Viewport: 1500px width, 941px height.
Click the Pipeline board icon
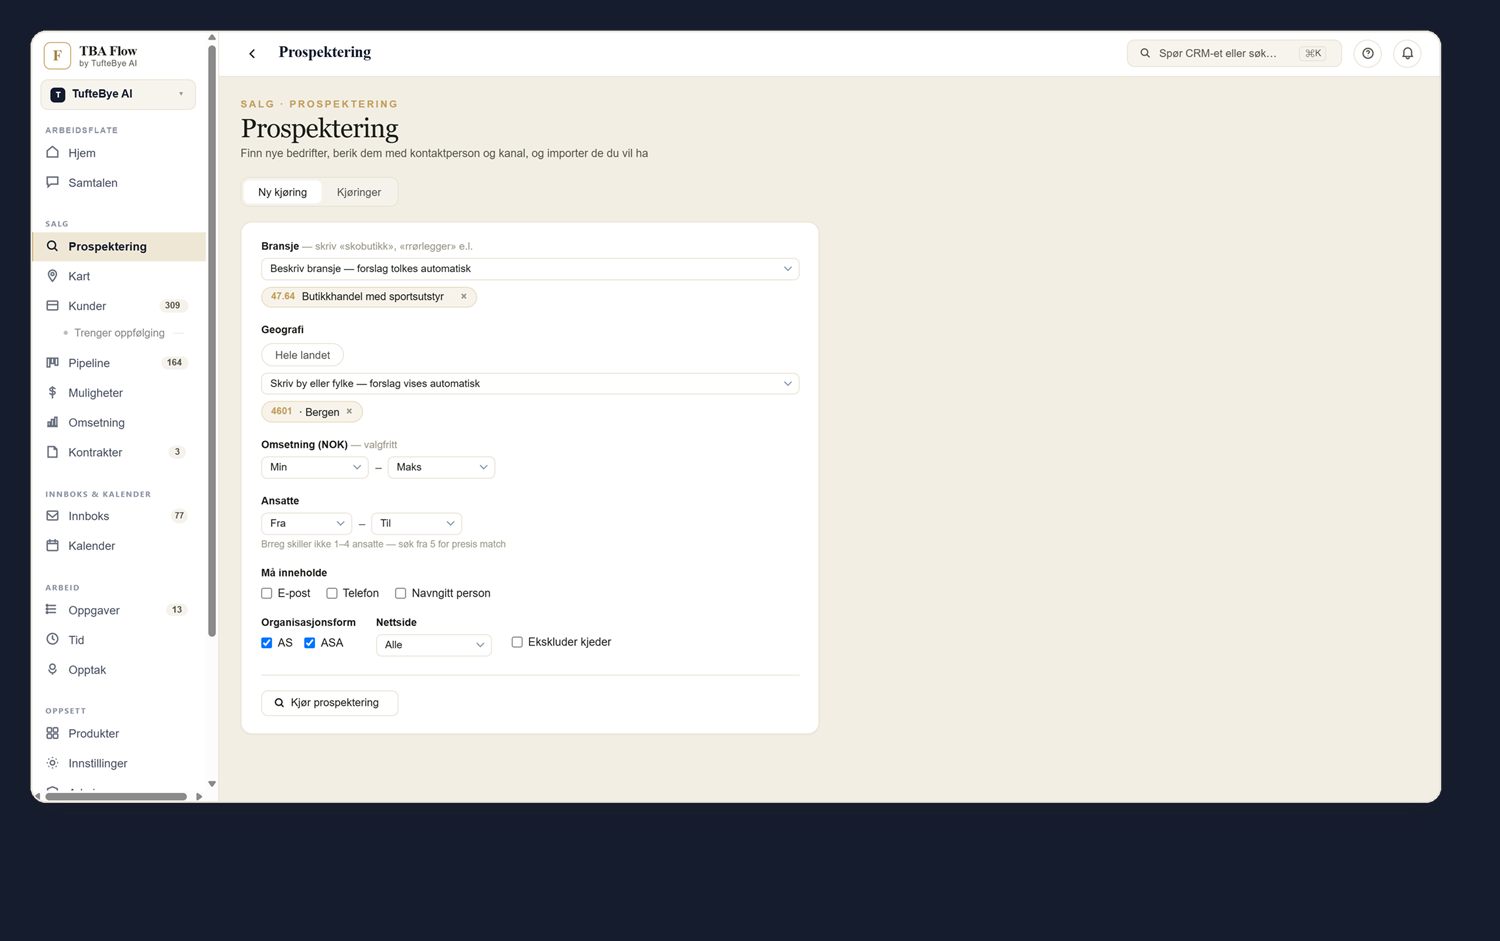(x=53, y=363)
